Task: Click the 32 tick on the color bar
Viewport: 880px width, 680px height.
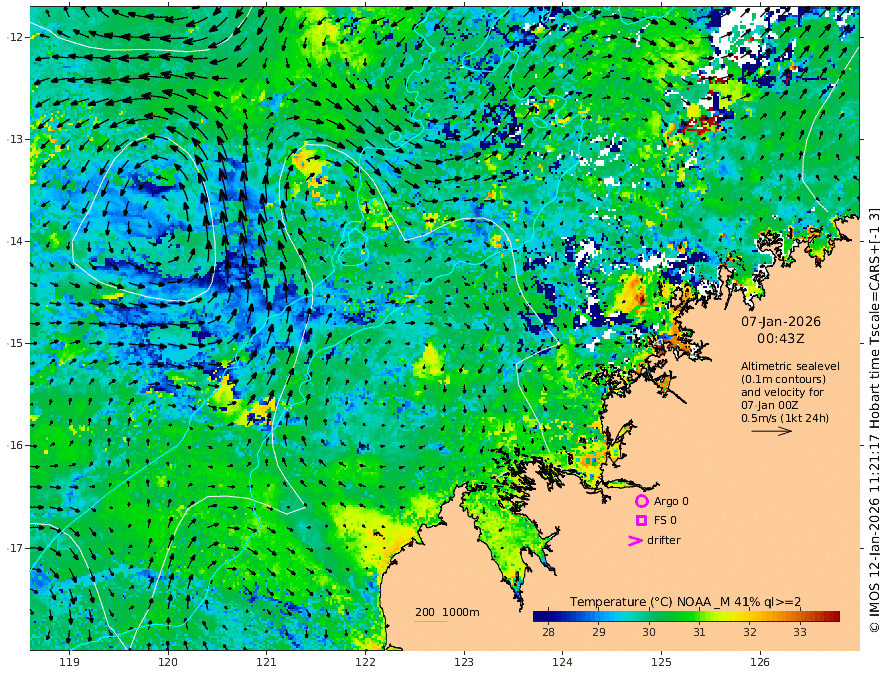Action: [x=750, y=632]
